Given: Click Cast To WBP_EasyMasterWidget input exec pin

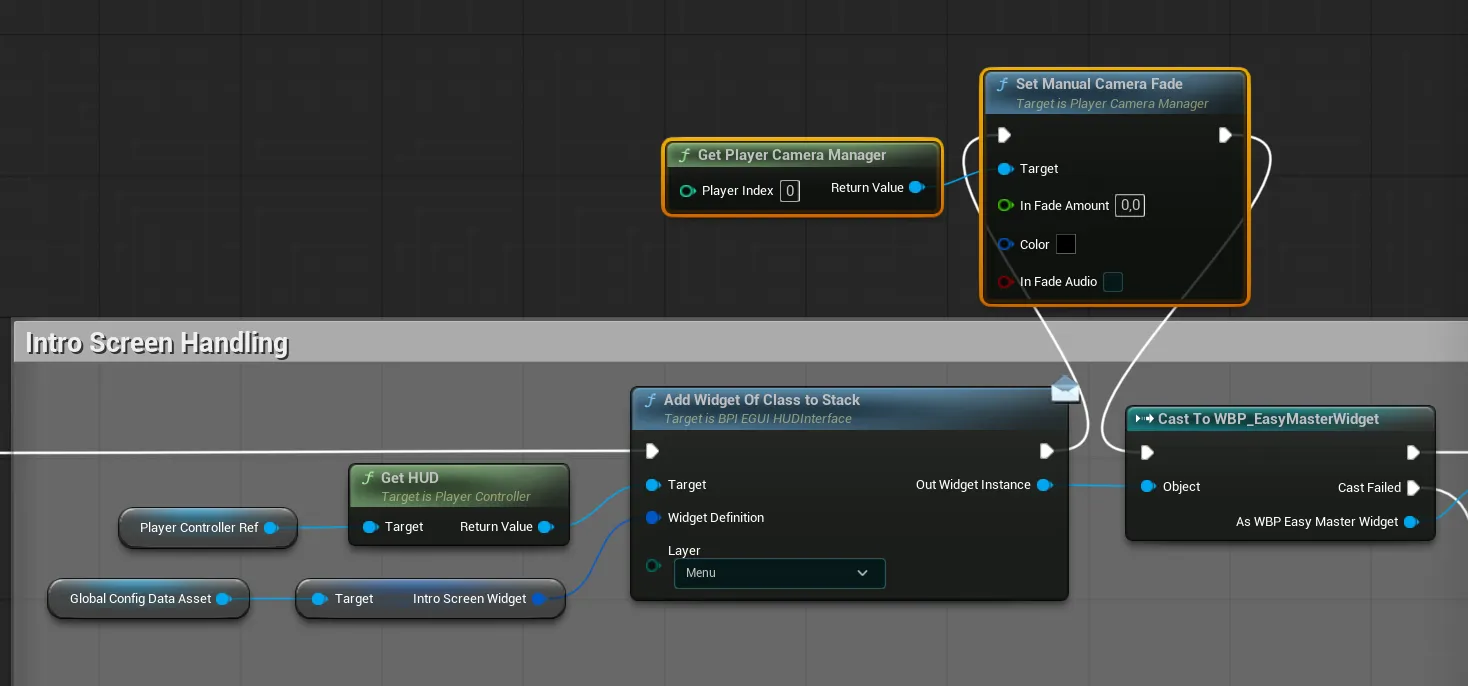Looking at the screenshot, I should [x=1148, y=453].
